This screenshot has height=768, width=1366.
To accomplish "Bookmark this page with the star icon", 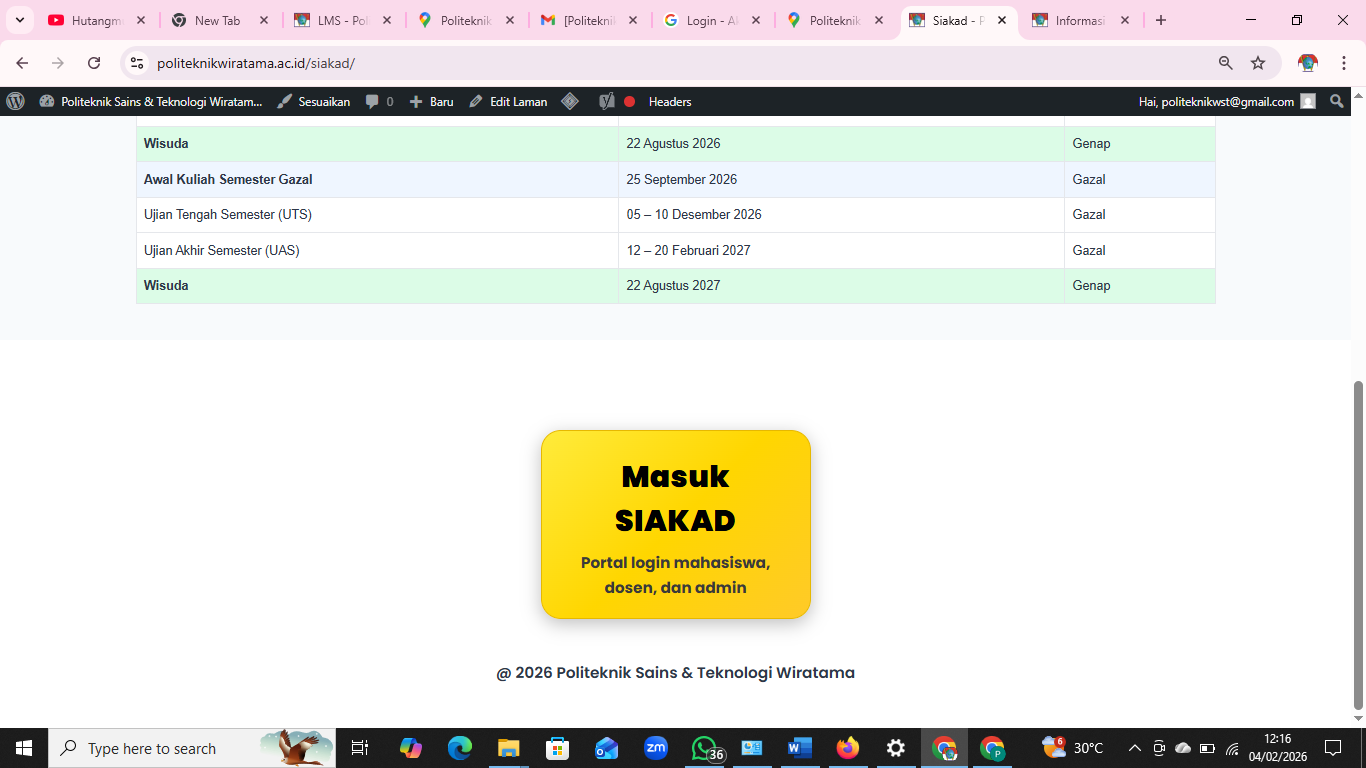I will (x=1258, y=63).
